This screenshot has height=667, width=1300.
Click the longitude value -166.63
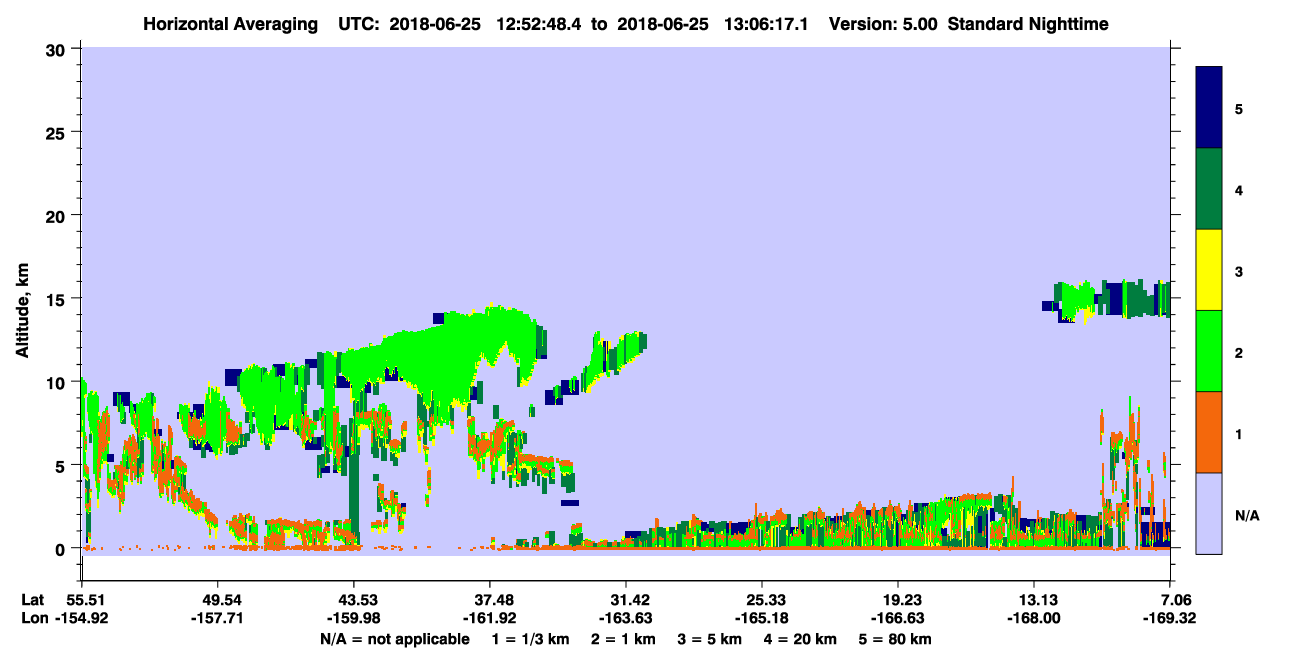(897, 618)
